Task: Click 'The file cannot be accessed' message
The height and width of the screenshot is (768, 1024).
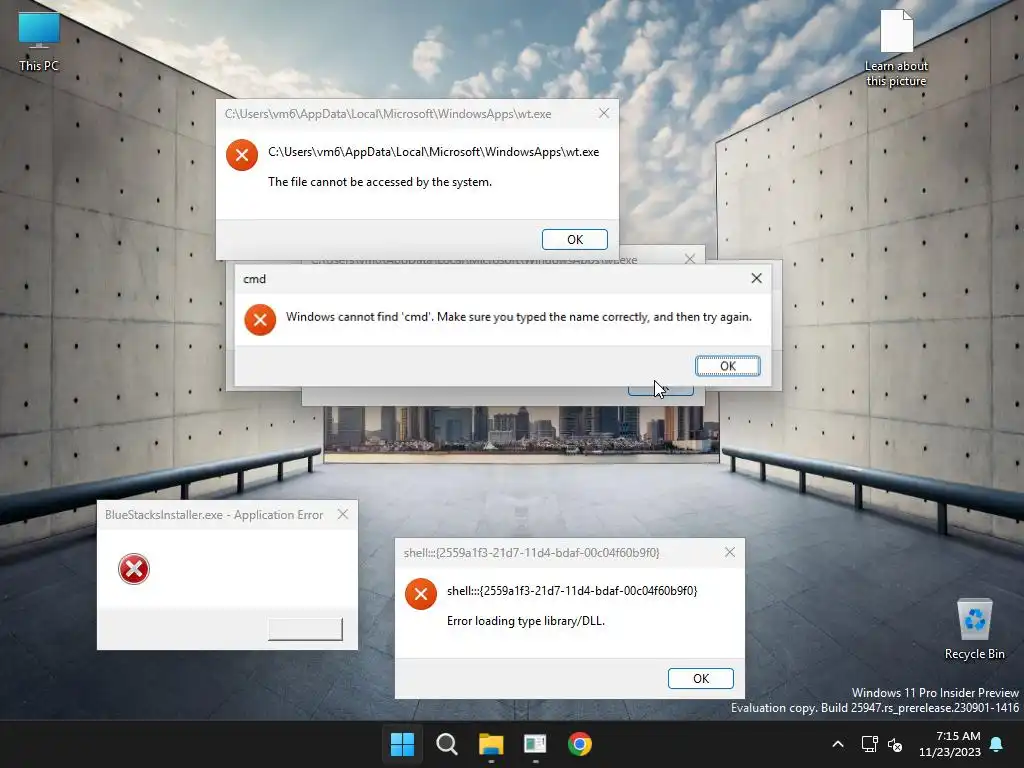Action: (x=379, y=182)
